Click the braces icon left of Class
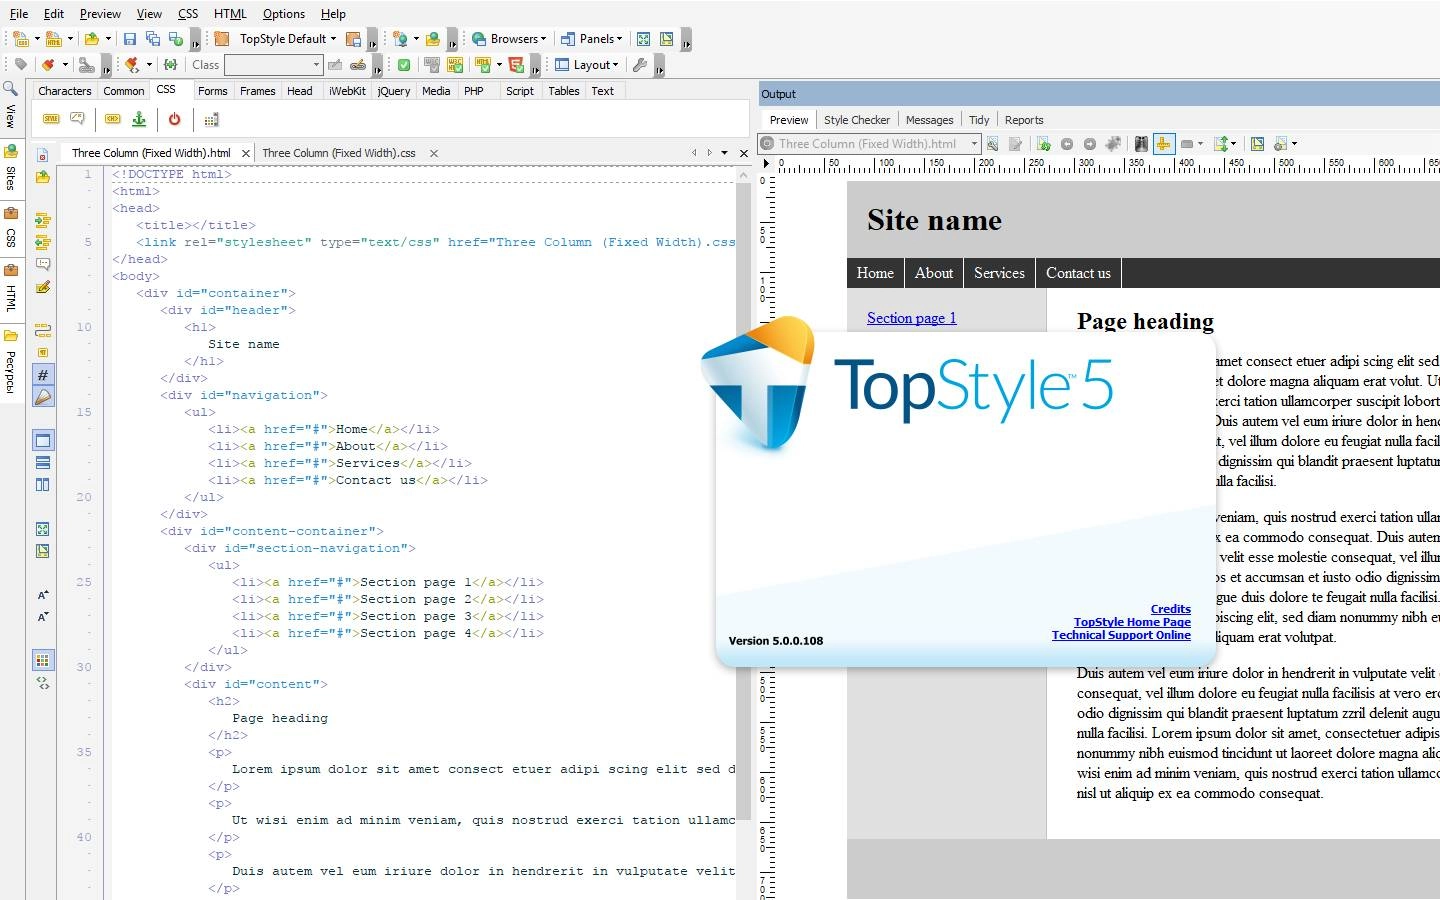The height and width of the screenshot is (900, 1440). (x=170, y=65)
